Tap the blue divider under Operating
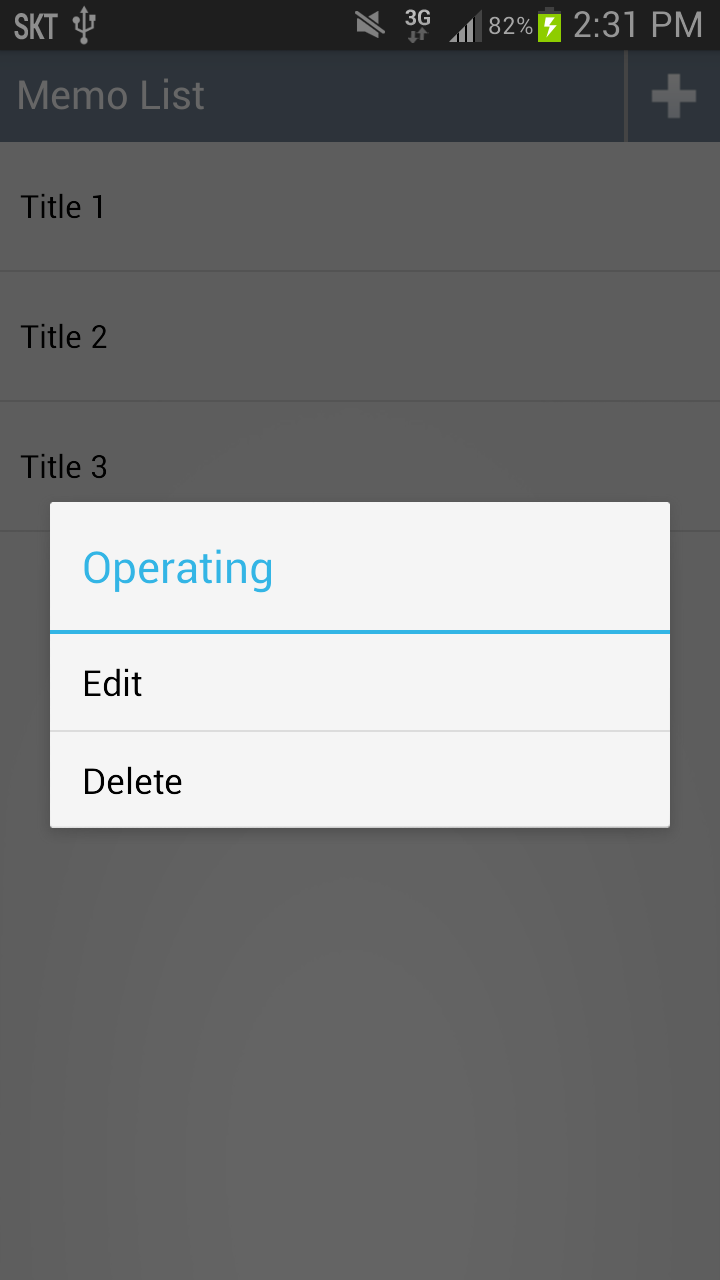Image resolution: width=720 pixels, height=1280 pixels. pos(360,632)
